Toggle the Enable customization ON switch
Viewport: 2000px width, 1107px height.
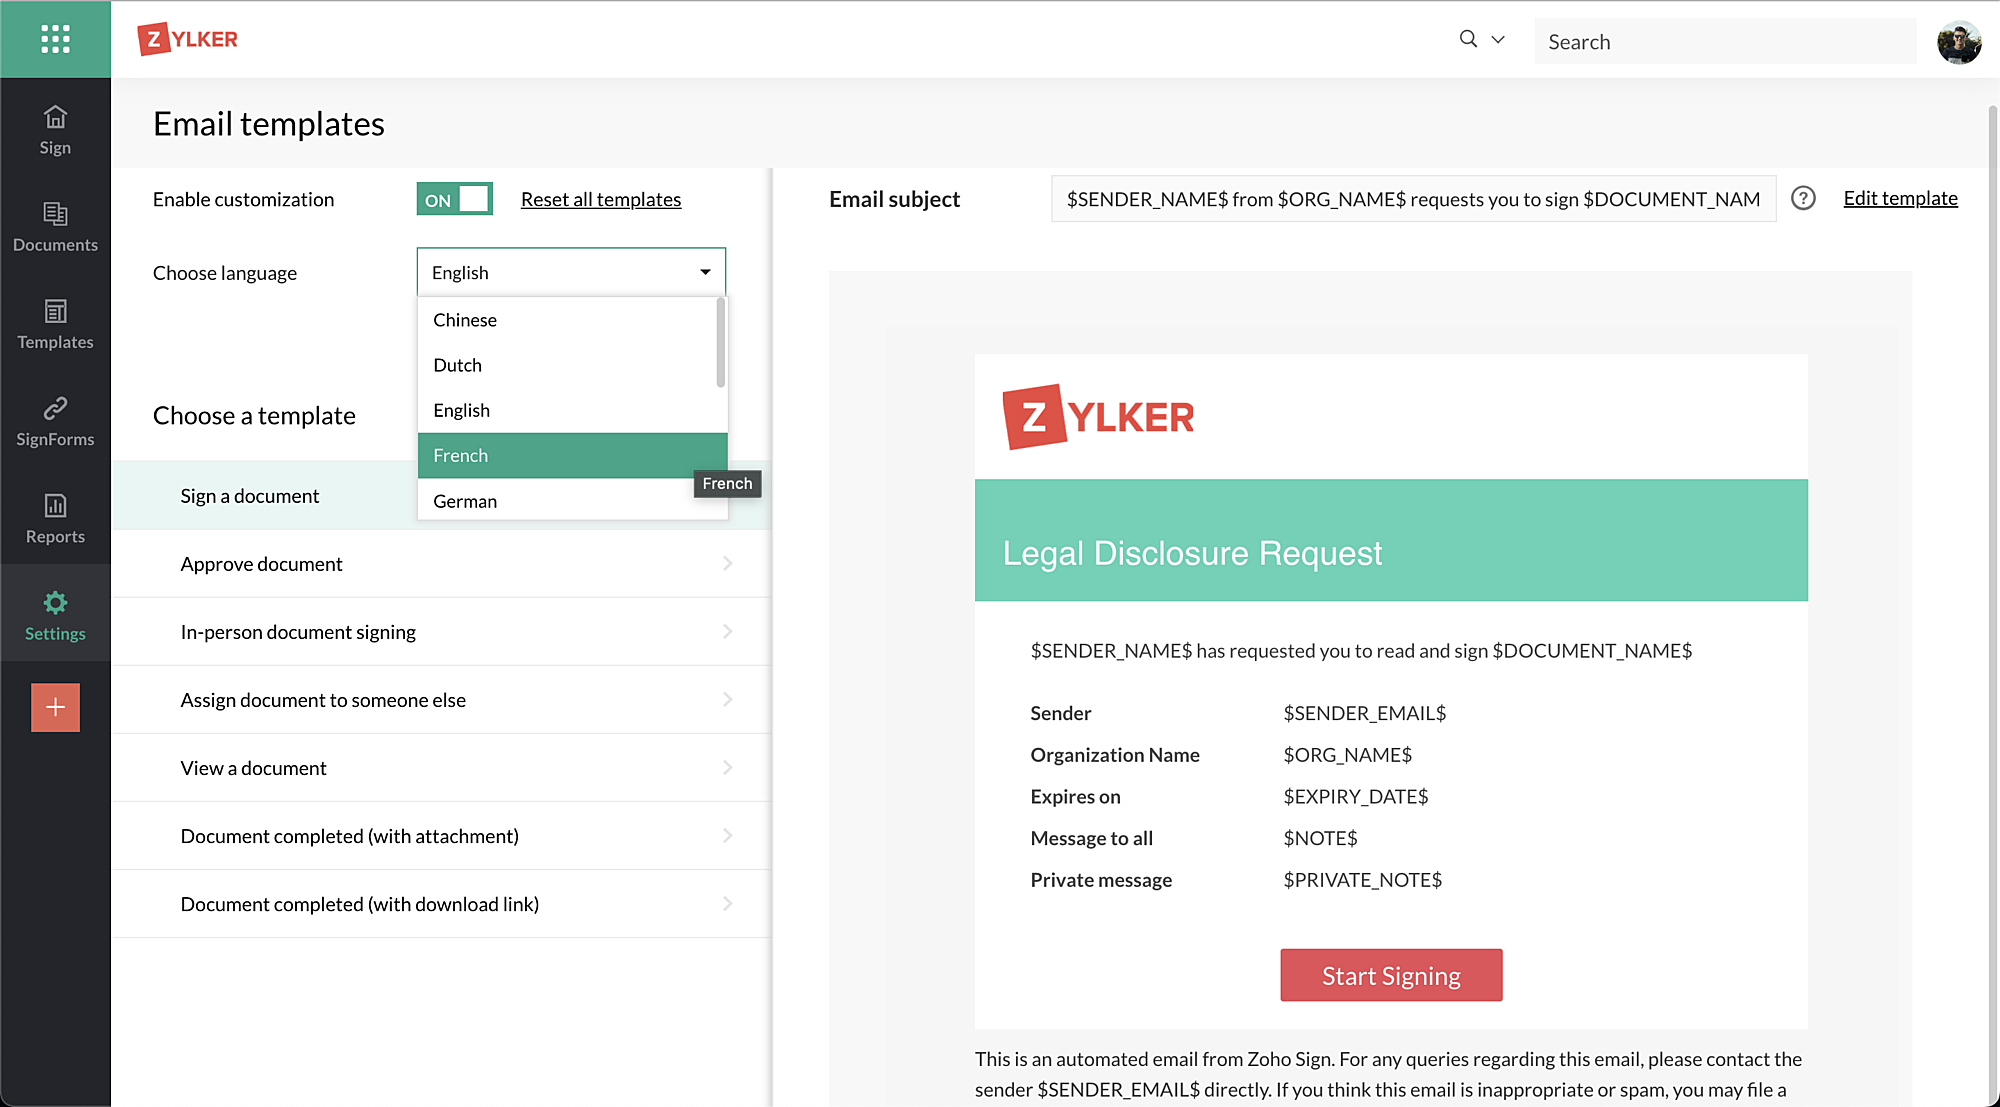click(455, 199)
